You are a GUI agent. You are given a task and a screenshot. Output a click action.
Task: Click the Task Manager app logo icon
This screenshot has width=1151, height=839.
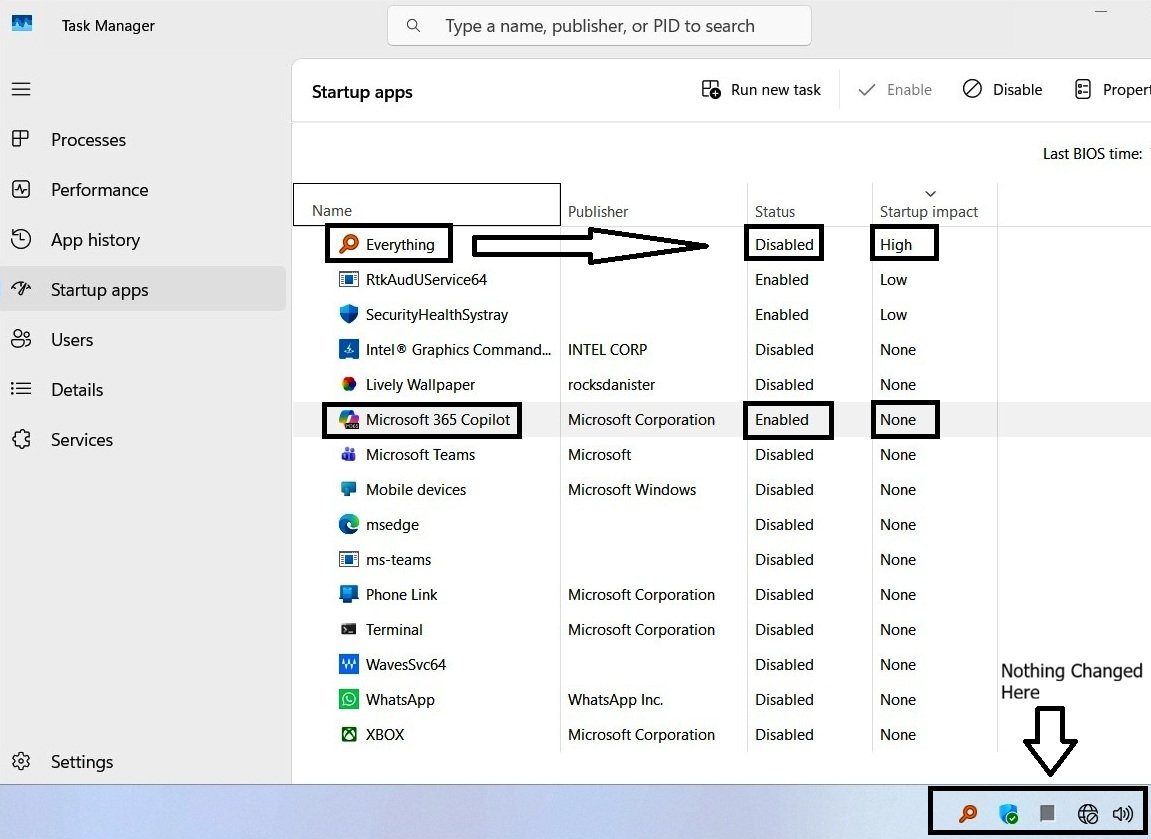click(x=22, y=23)
